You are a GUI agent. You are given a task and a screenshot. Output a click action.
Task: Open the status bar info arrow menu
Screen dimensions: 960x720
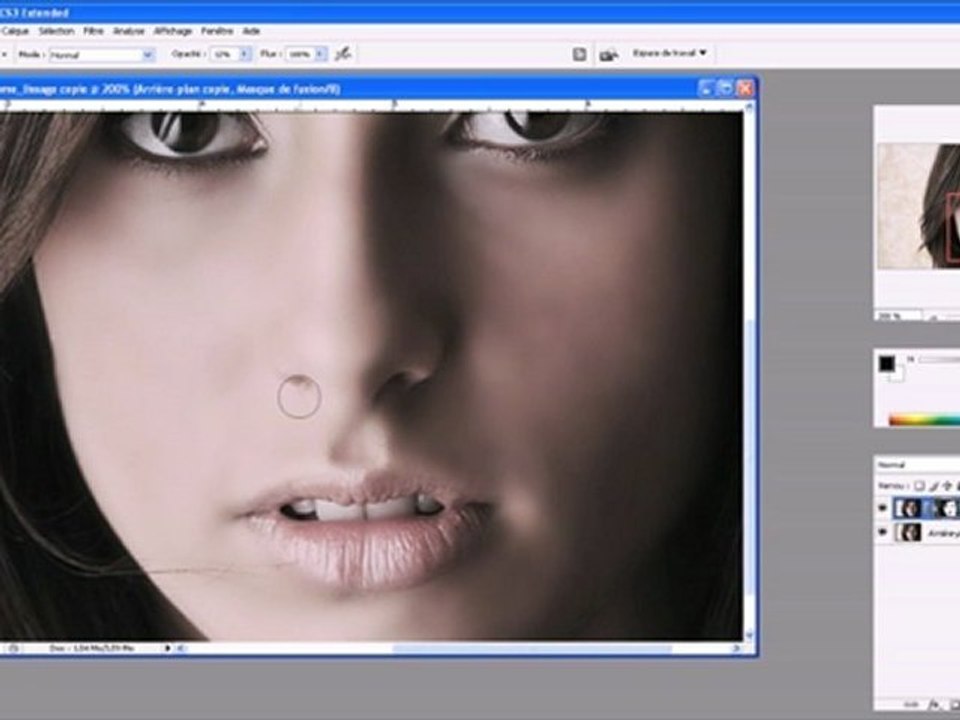click(167, 648)
